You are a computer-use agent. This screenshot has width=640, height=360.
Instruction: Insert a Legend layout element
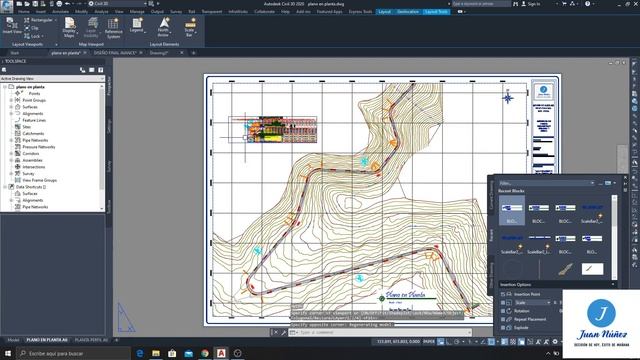tap(137, 25)
